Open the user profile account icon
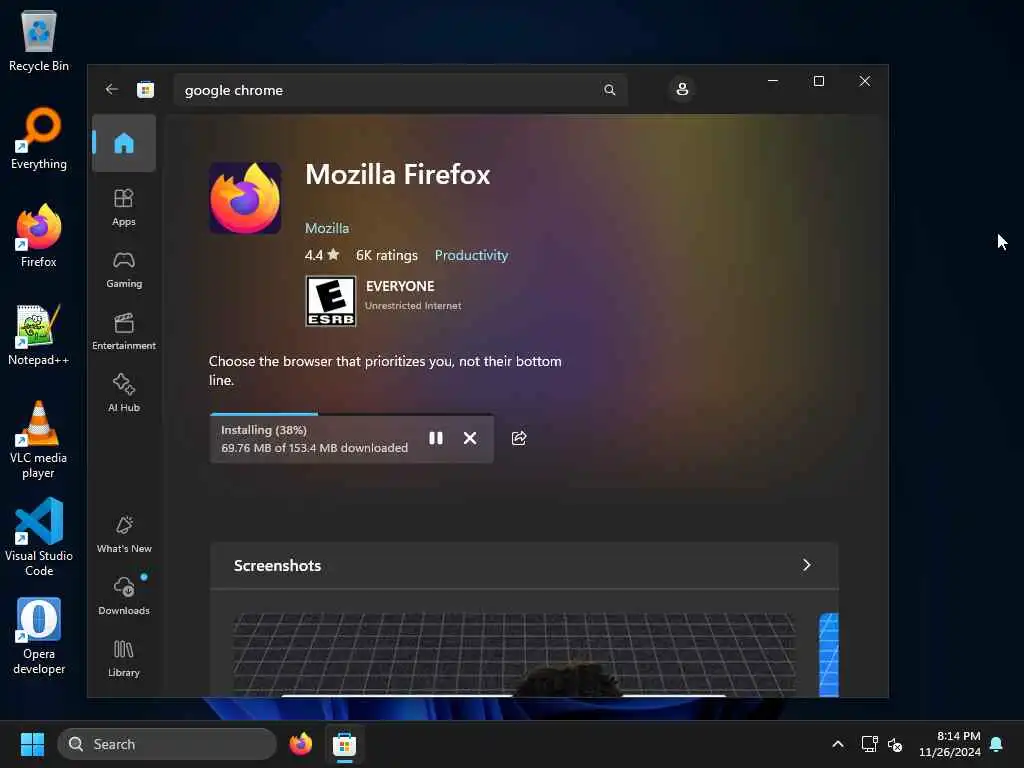The image size is (1024, 768). point(682,89)
